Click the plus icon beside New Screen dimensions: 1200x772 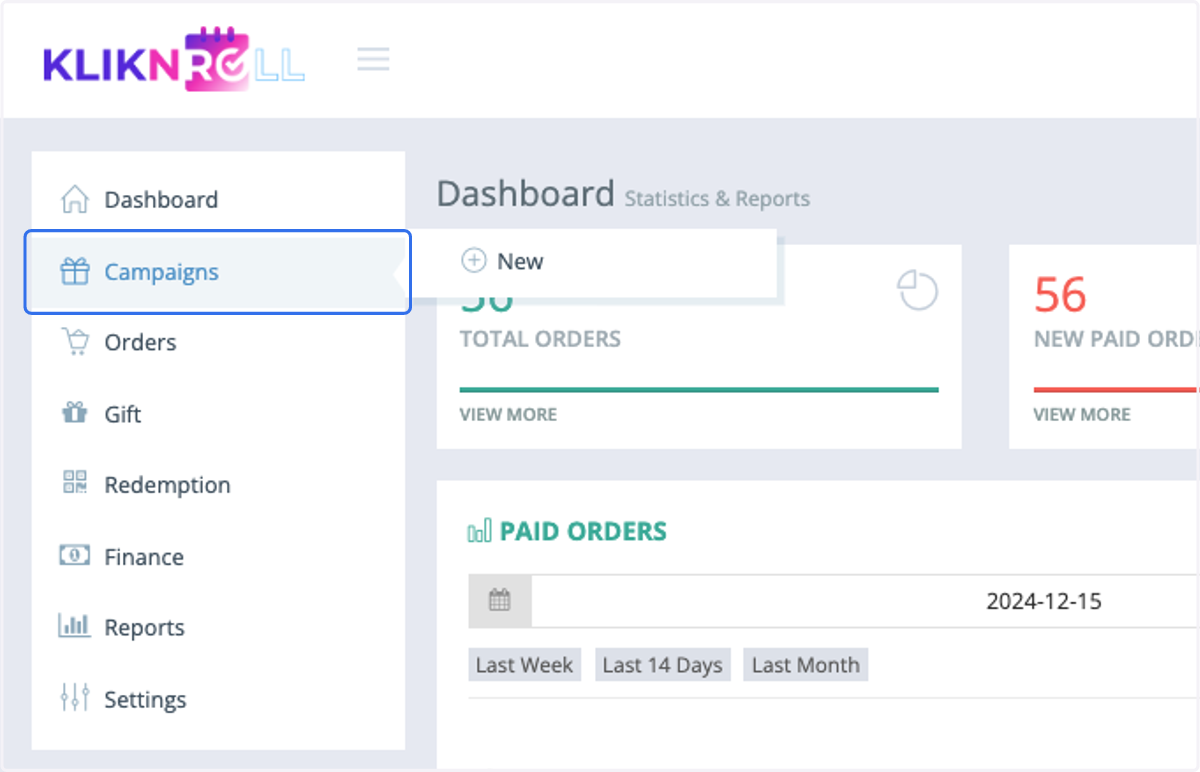click(473, 261)
